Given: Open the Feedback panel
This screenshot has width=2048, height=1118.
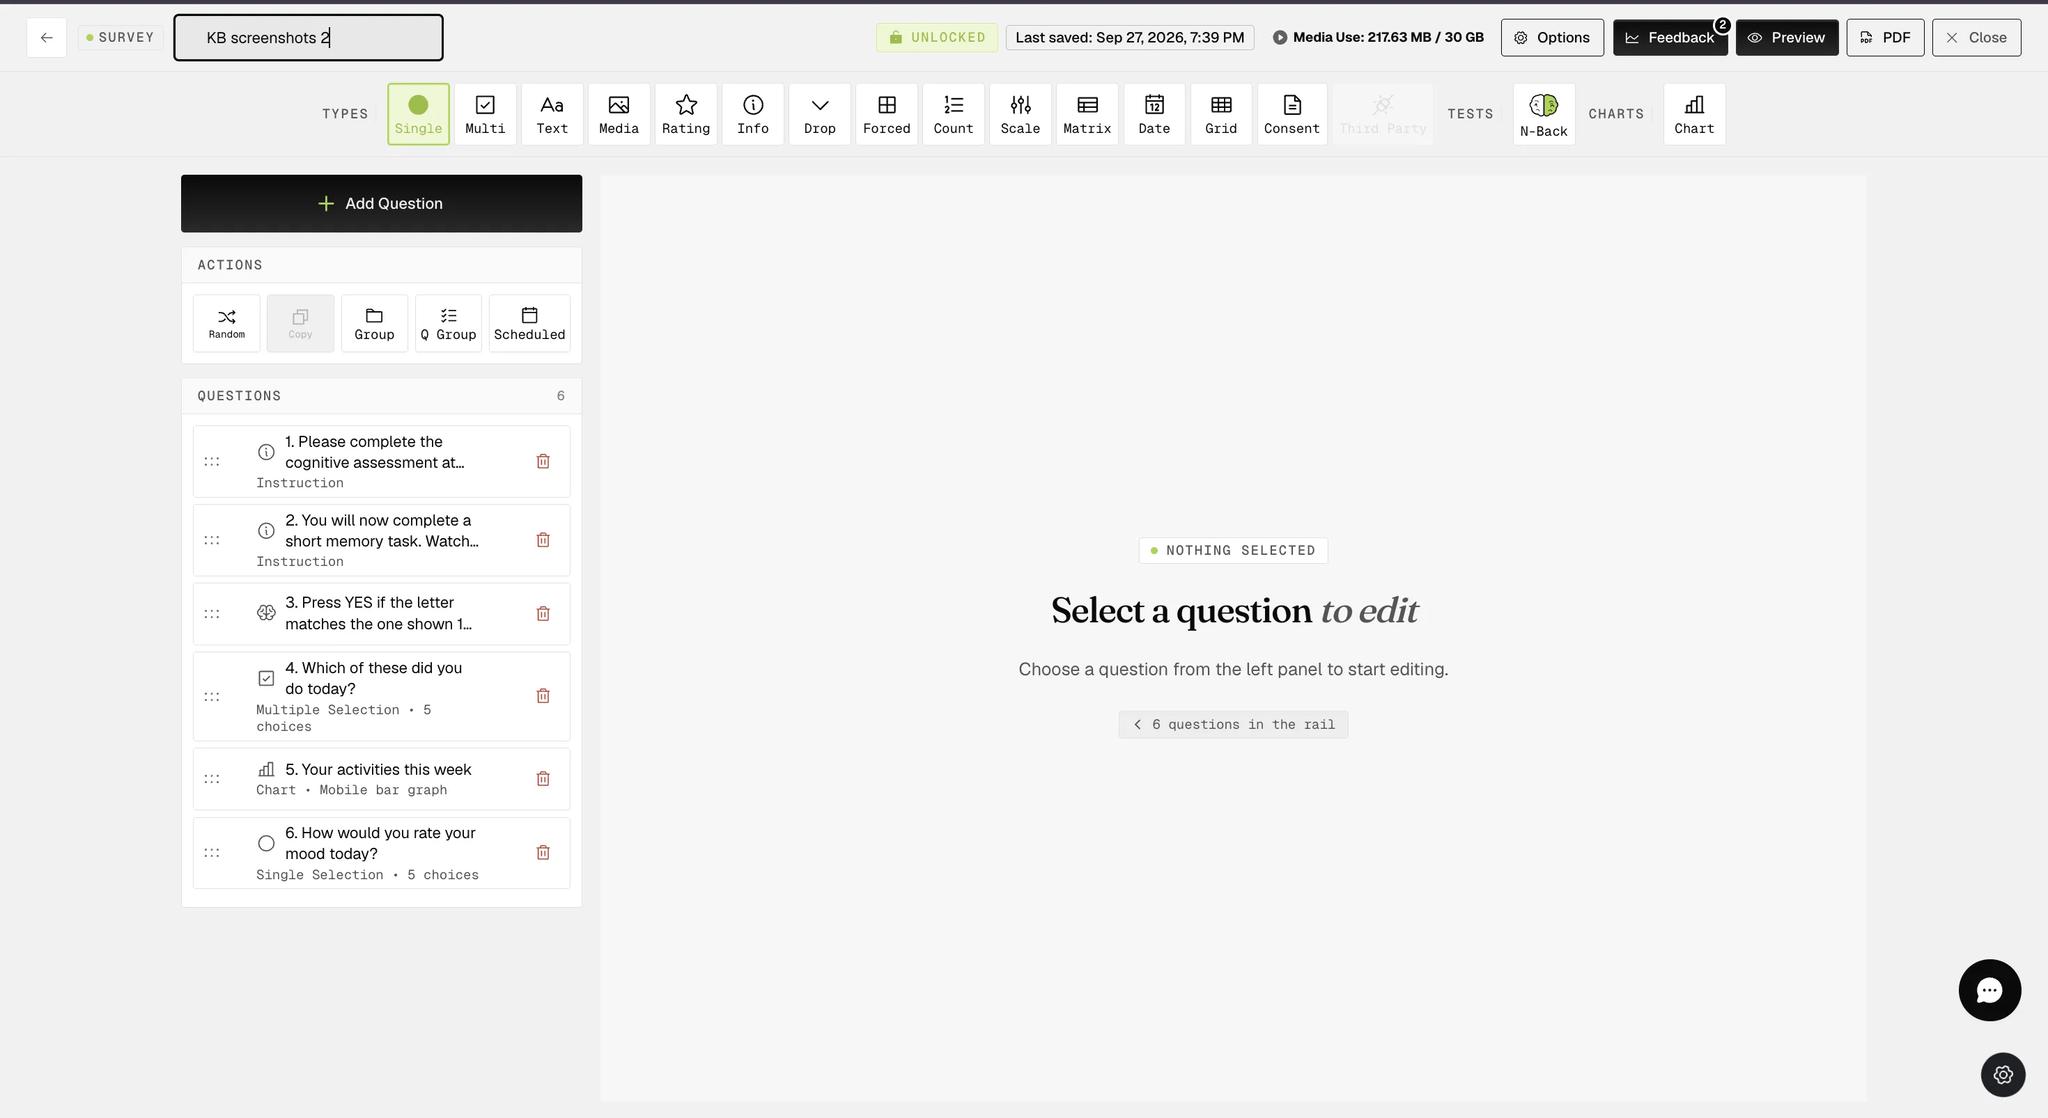Looking at the screenshot, I should coord(1670,38).
